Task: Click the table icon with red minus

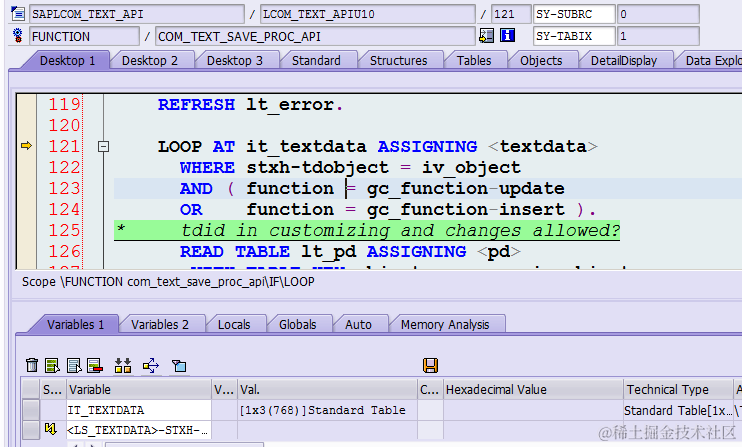Action: point(95,365)
